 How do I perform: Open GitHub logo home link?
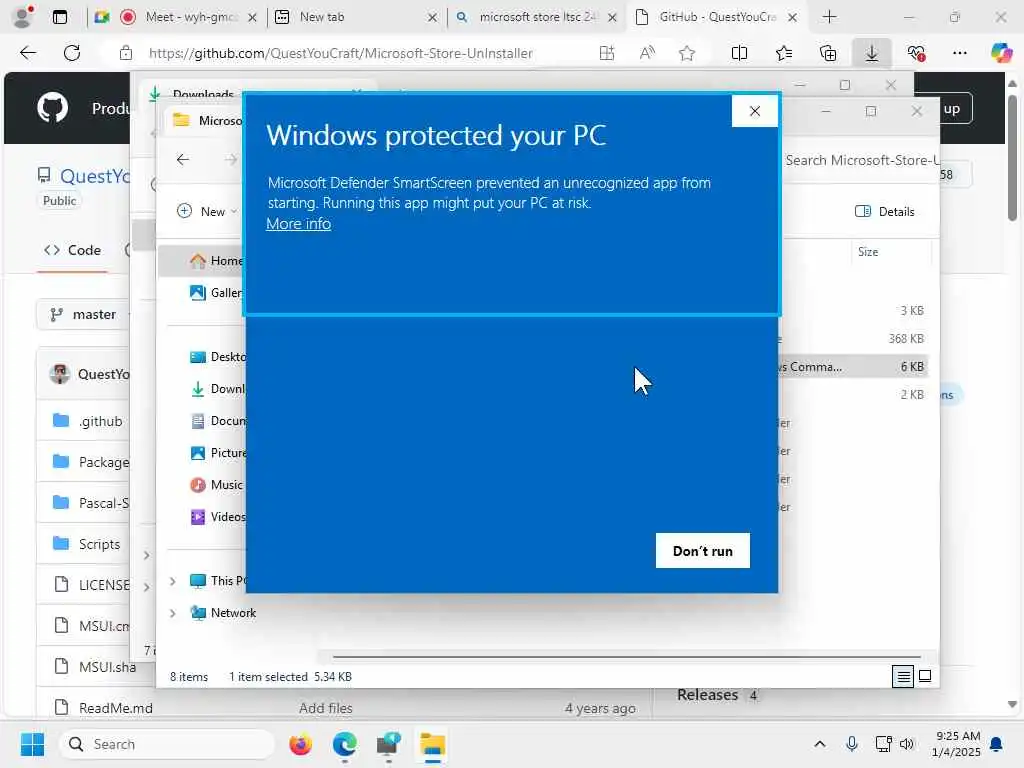[x=52, y=108]
